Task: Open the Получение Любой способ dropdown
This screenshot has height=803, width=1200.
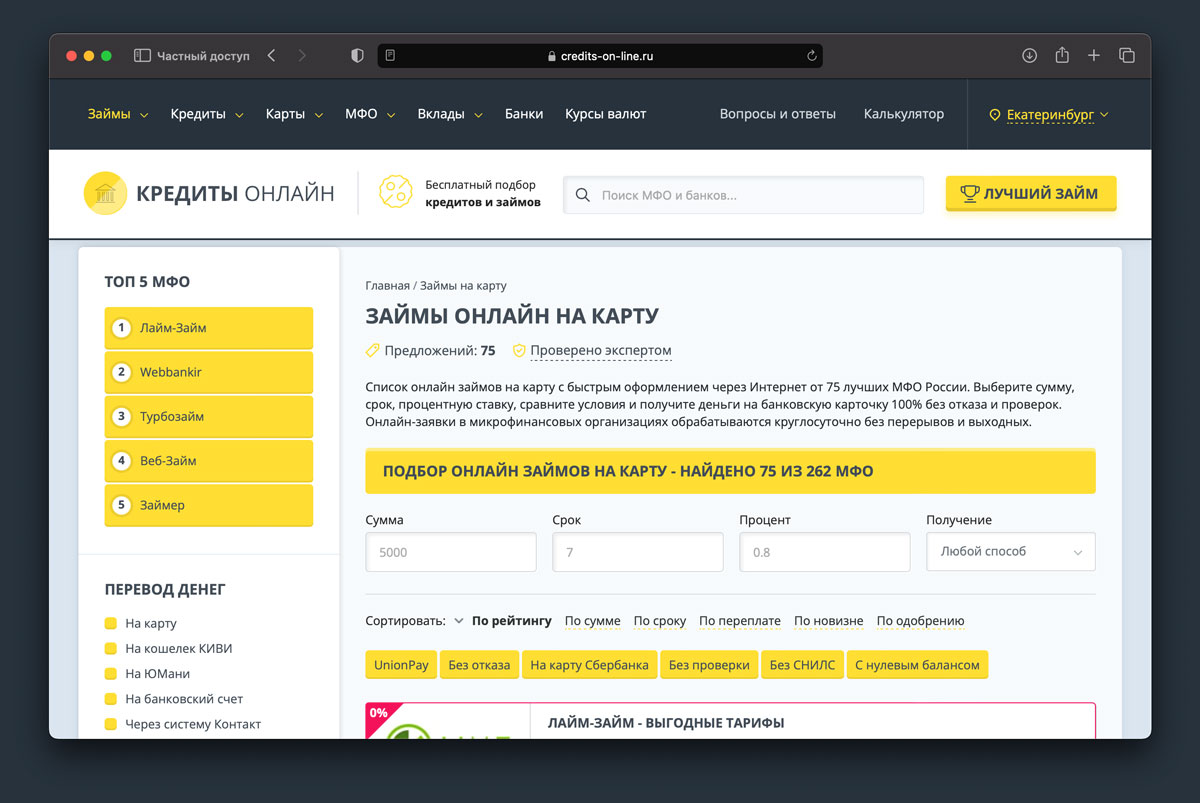Action: (1011, 552)
